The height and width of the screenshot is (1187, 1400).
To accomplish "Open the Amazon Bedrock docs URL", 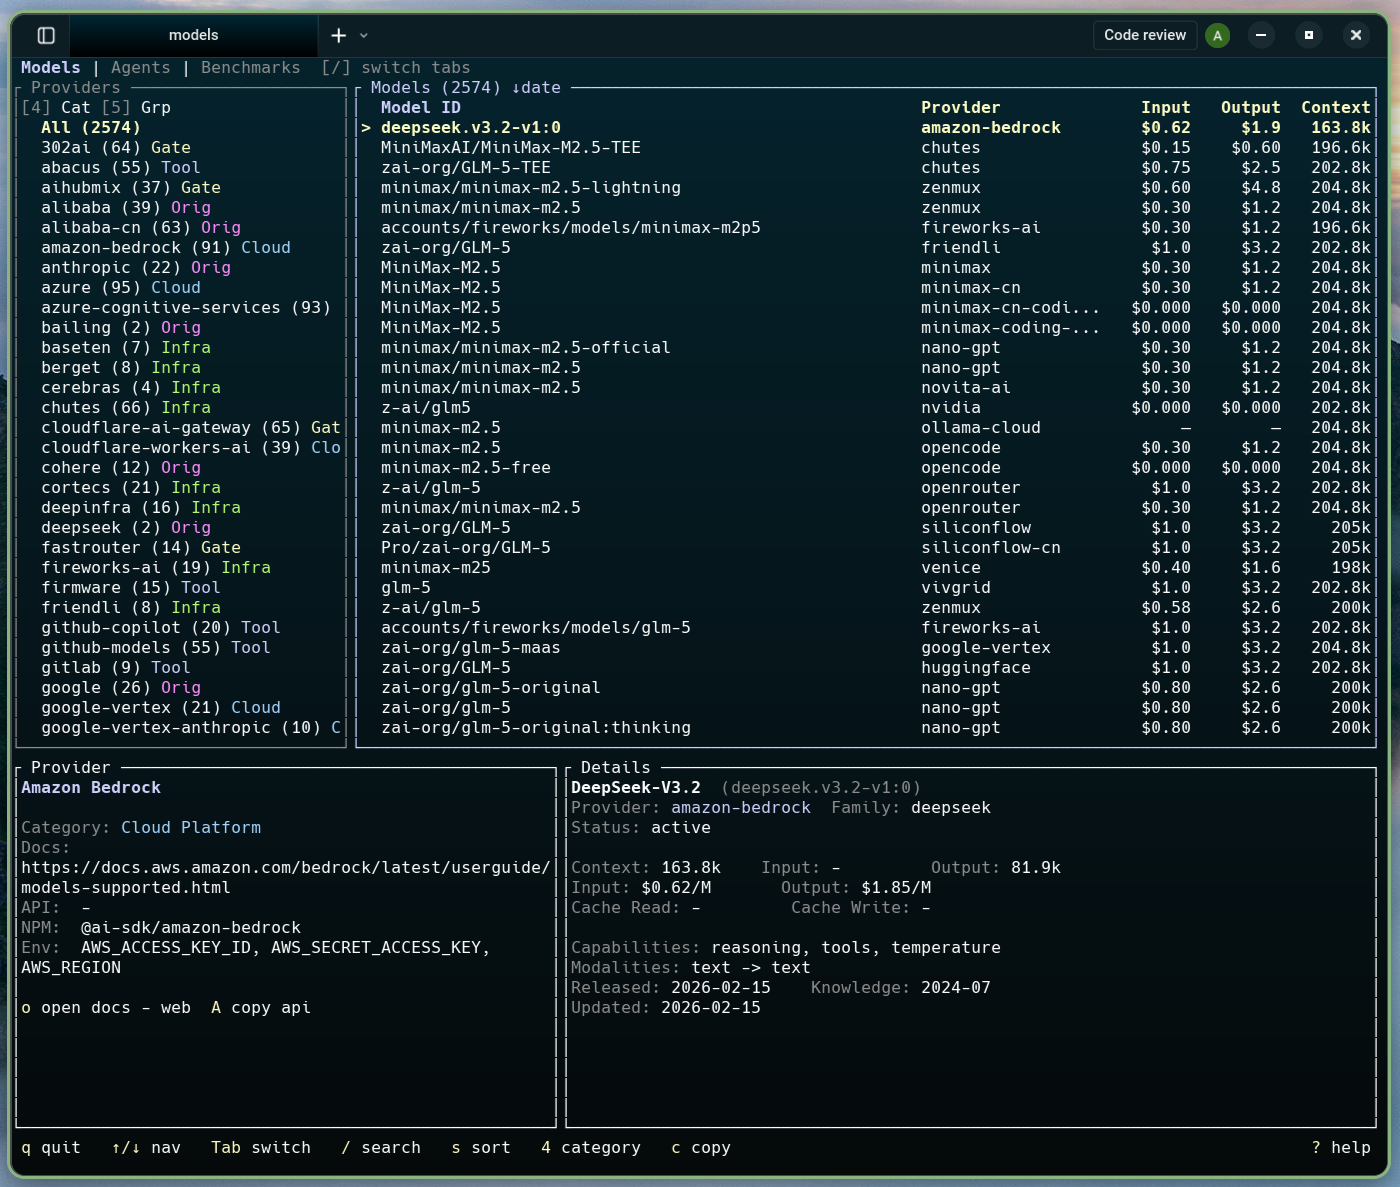I will coord(285,867).
